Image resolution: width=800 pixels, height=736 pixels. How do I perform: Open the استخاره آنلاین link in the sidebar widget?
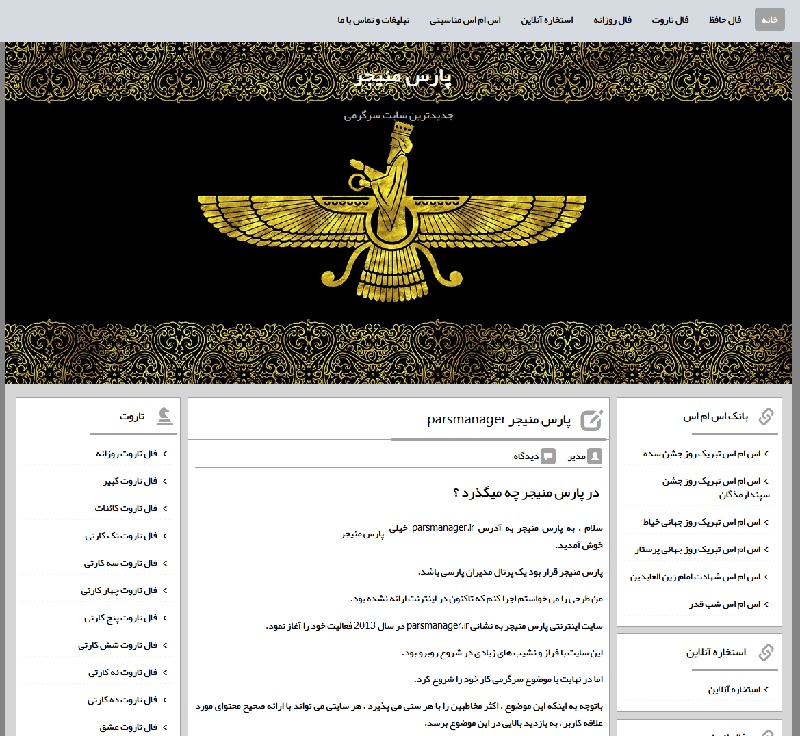point(734,690)
